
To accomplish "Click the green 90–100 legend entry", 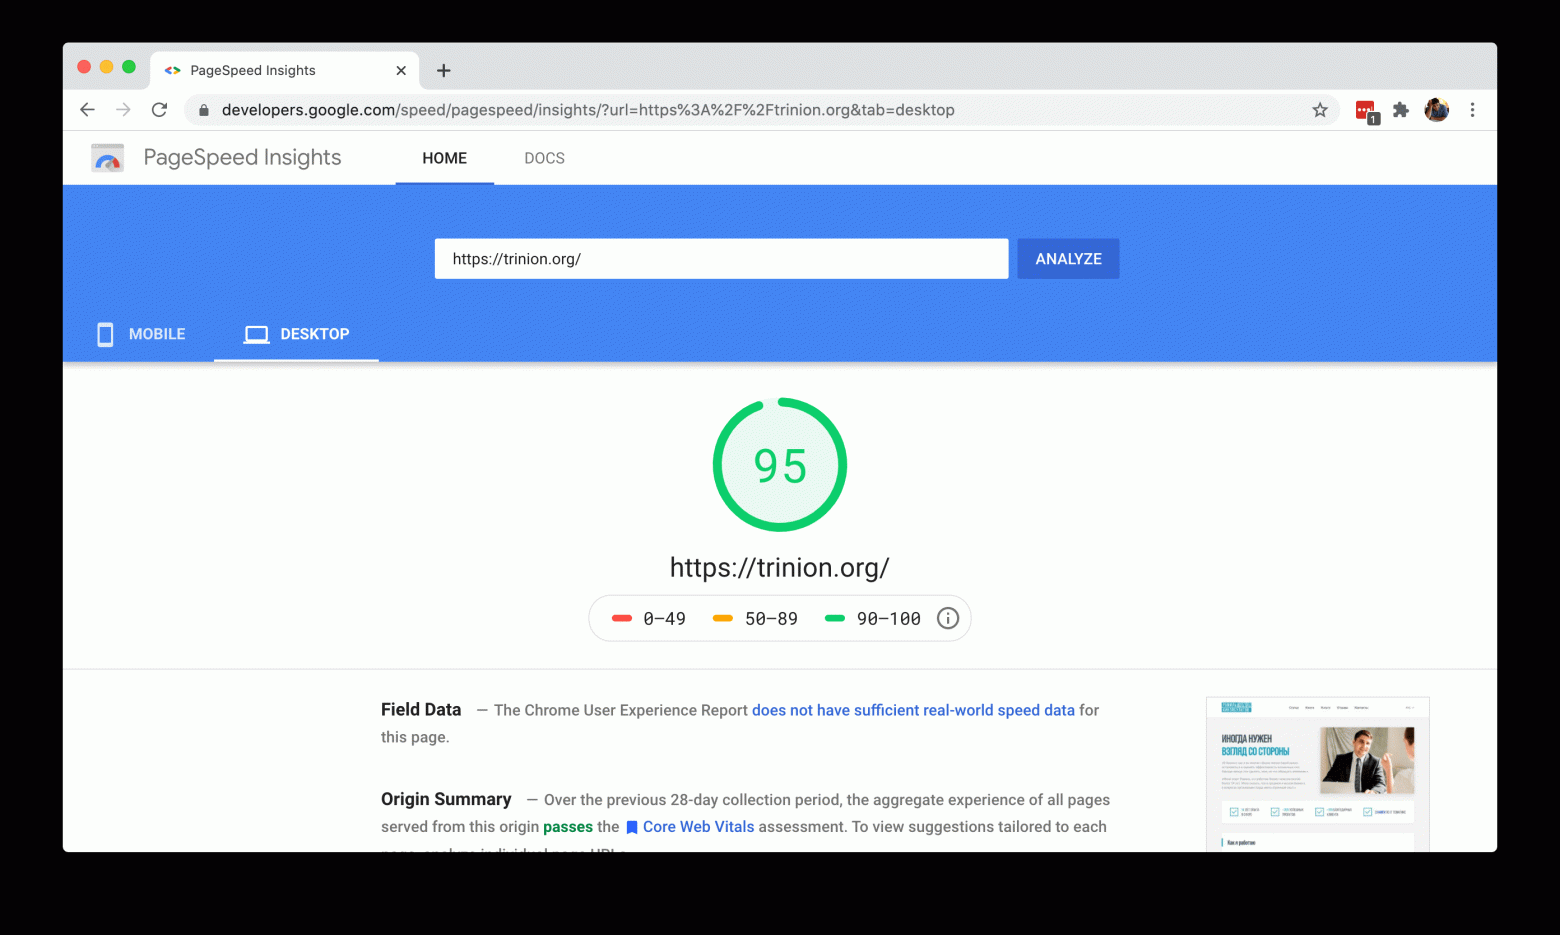I will 872,618.
